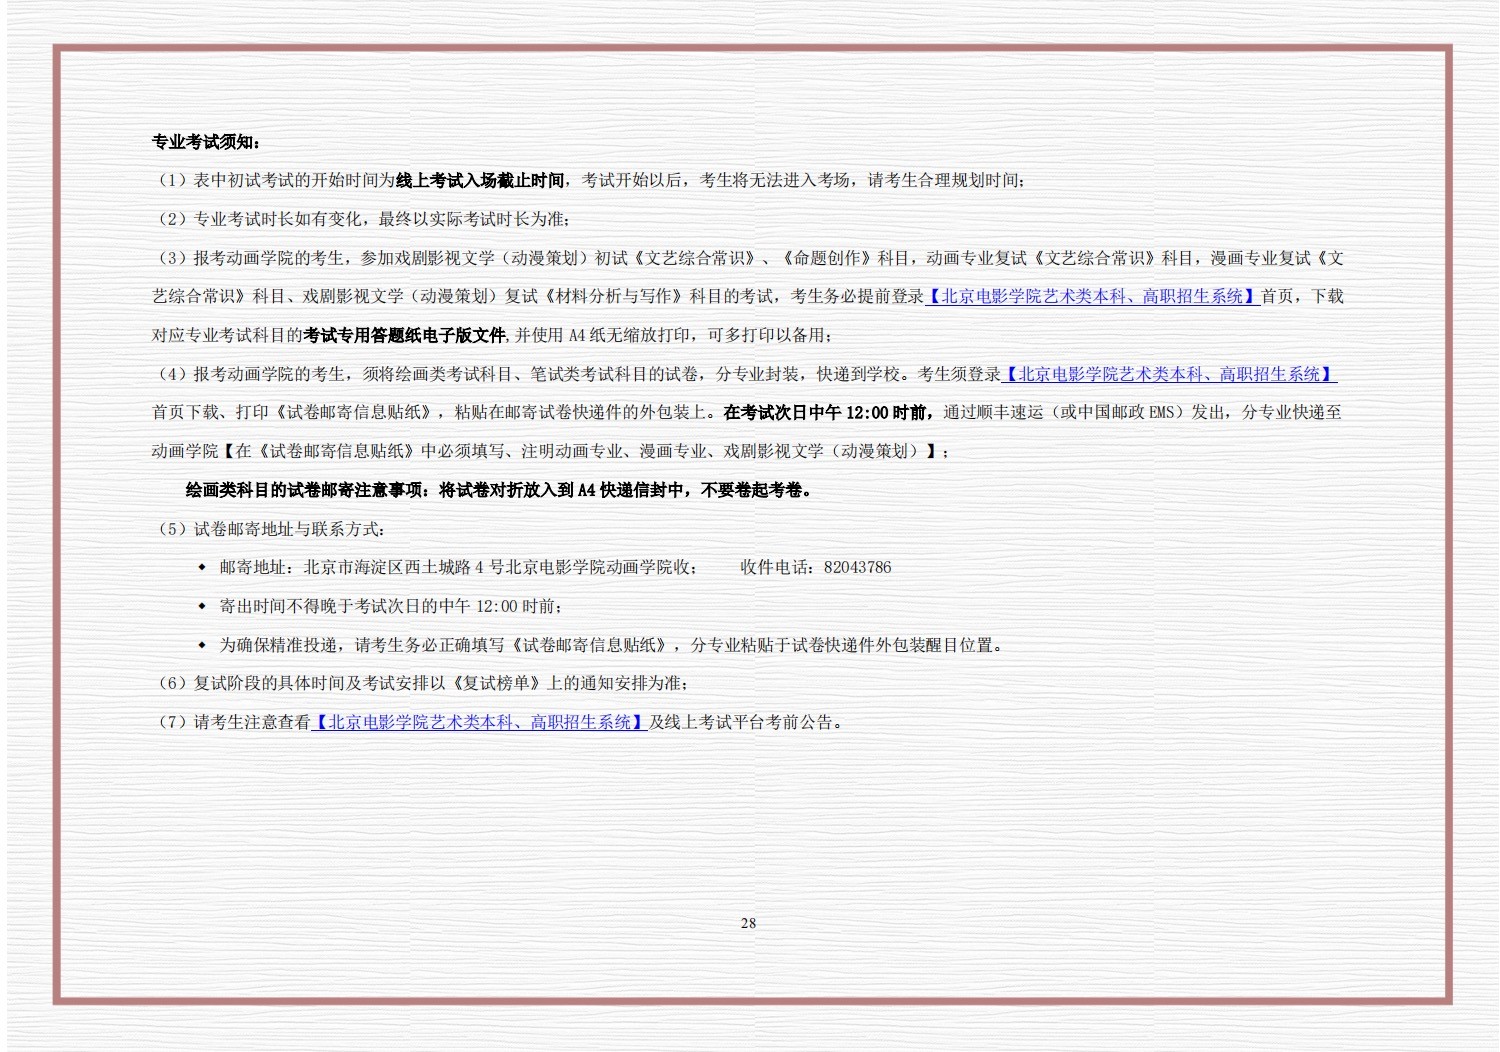The height and width of the screenshot is (1052, 1500).
Task: Click the bold text 在考试次日中午 12:00 时前
Action: pyautogui.click(x=827, y=412)
